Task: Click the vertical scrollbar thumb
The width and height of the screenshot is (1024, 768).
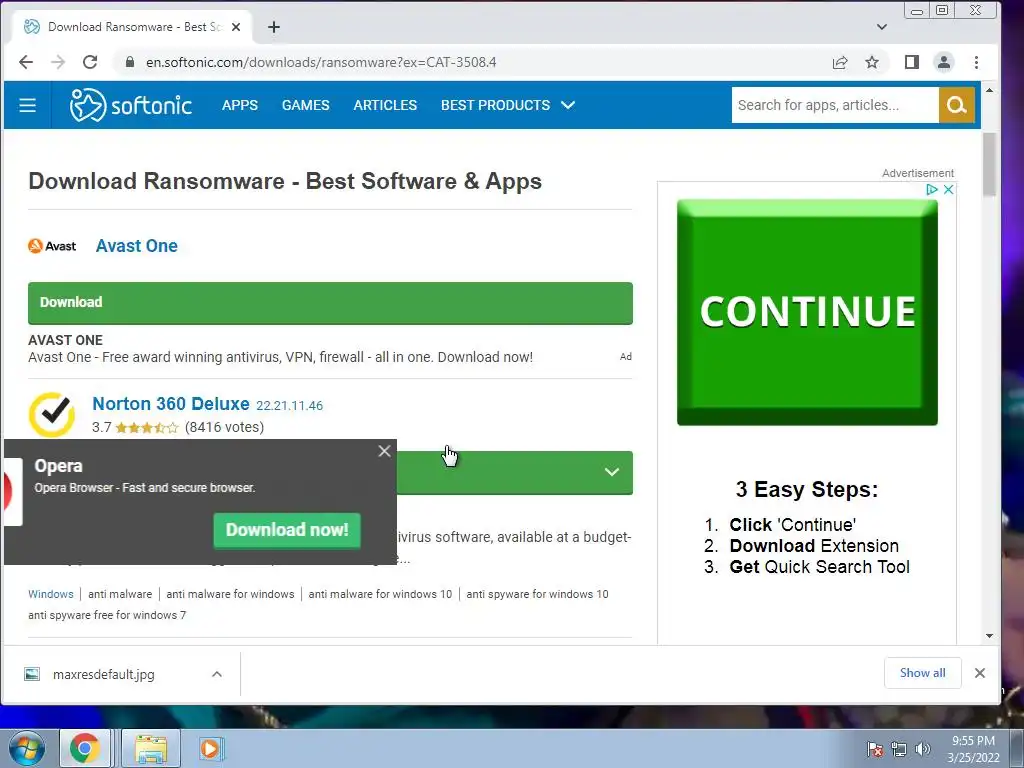Action: (989, 165)
